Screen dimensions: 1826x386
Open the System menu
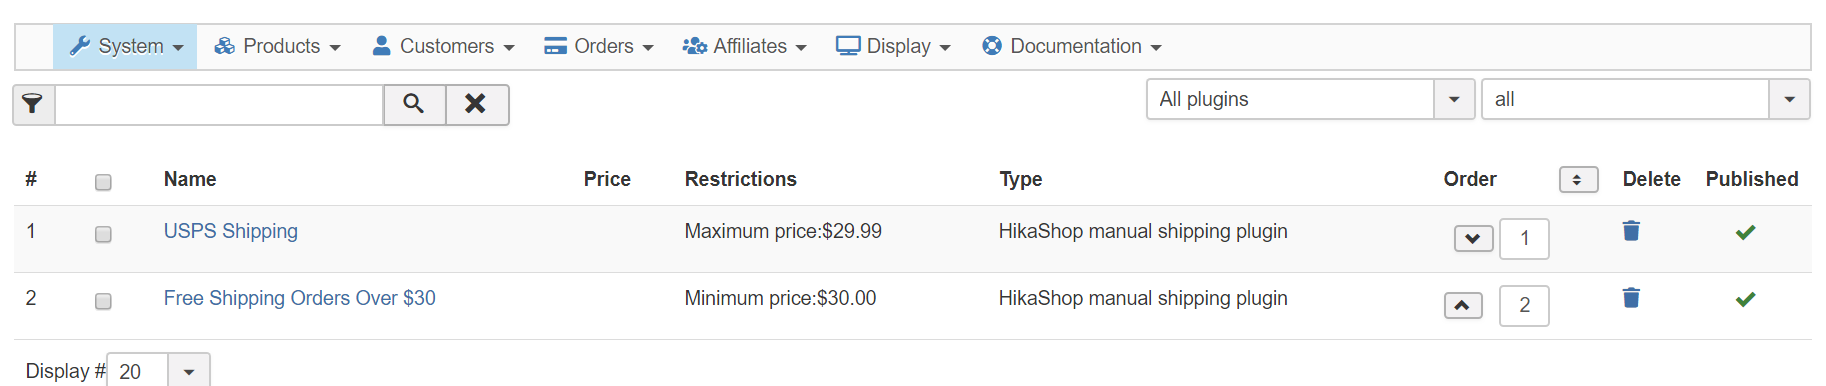(126, 47)
